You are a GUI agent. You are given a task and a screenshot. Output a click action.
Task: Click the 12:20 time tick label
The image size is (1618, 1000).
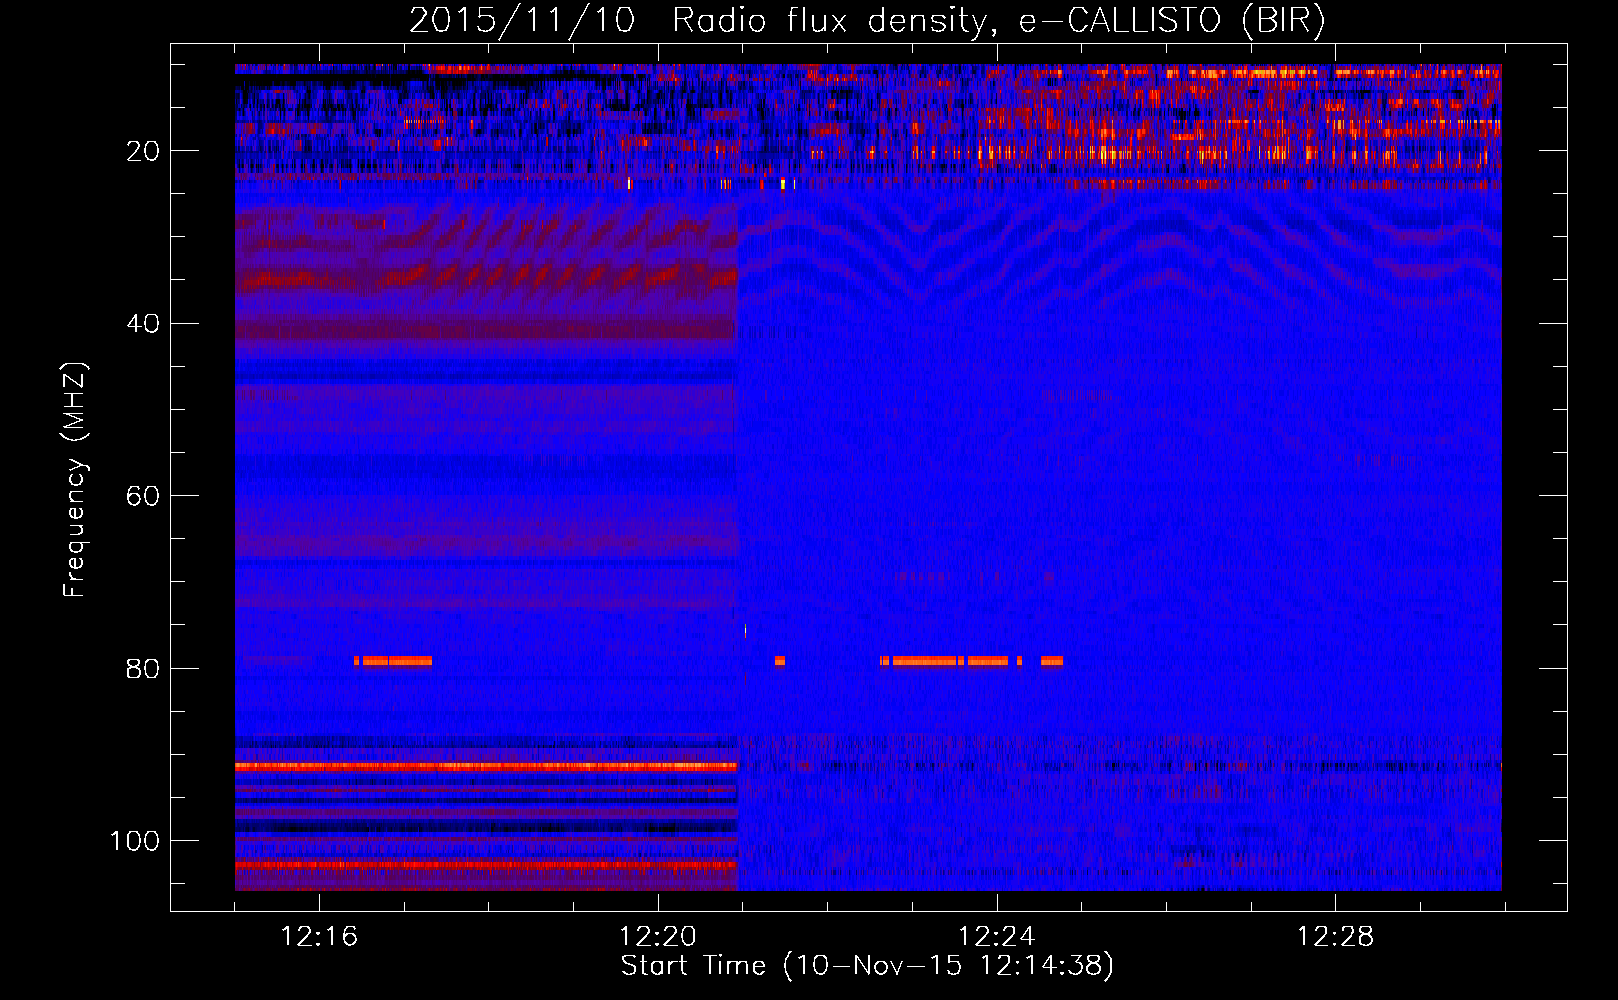[658, 937]
